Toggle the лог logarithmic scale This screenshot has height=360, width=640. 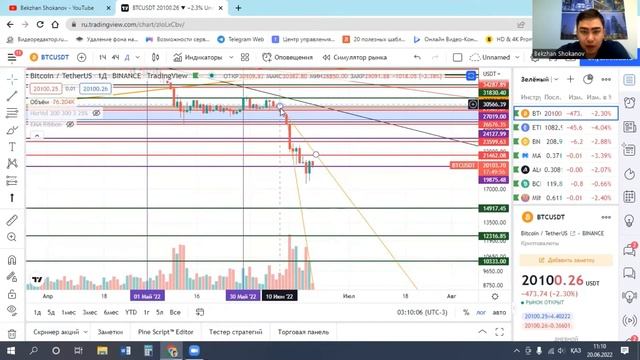[481, 312]
